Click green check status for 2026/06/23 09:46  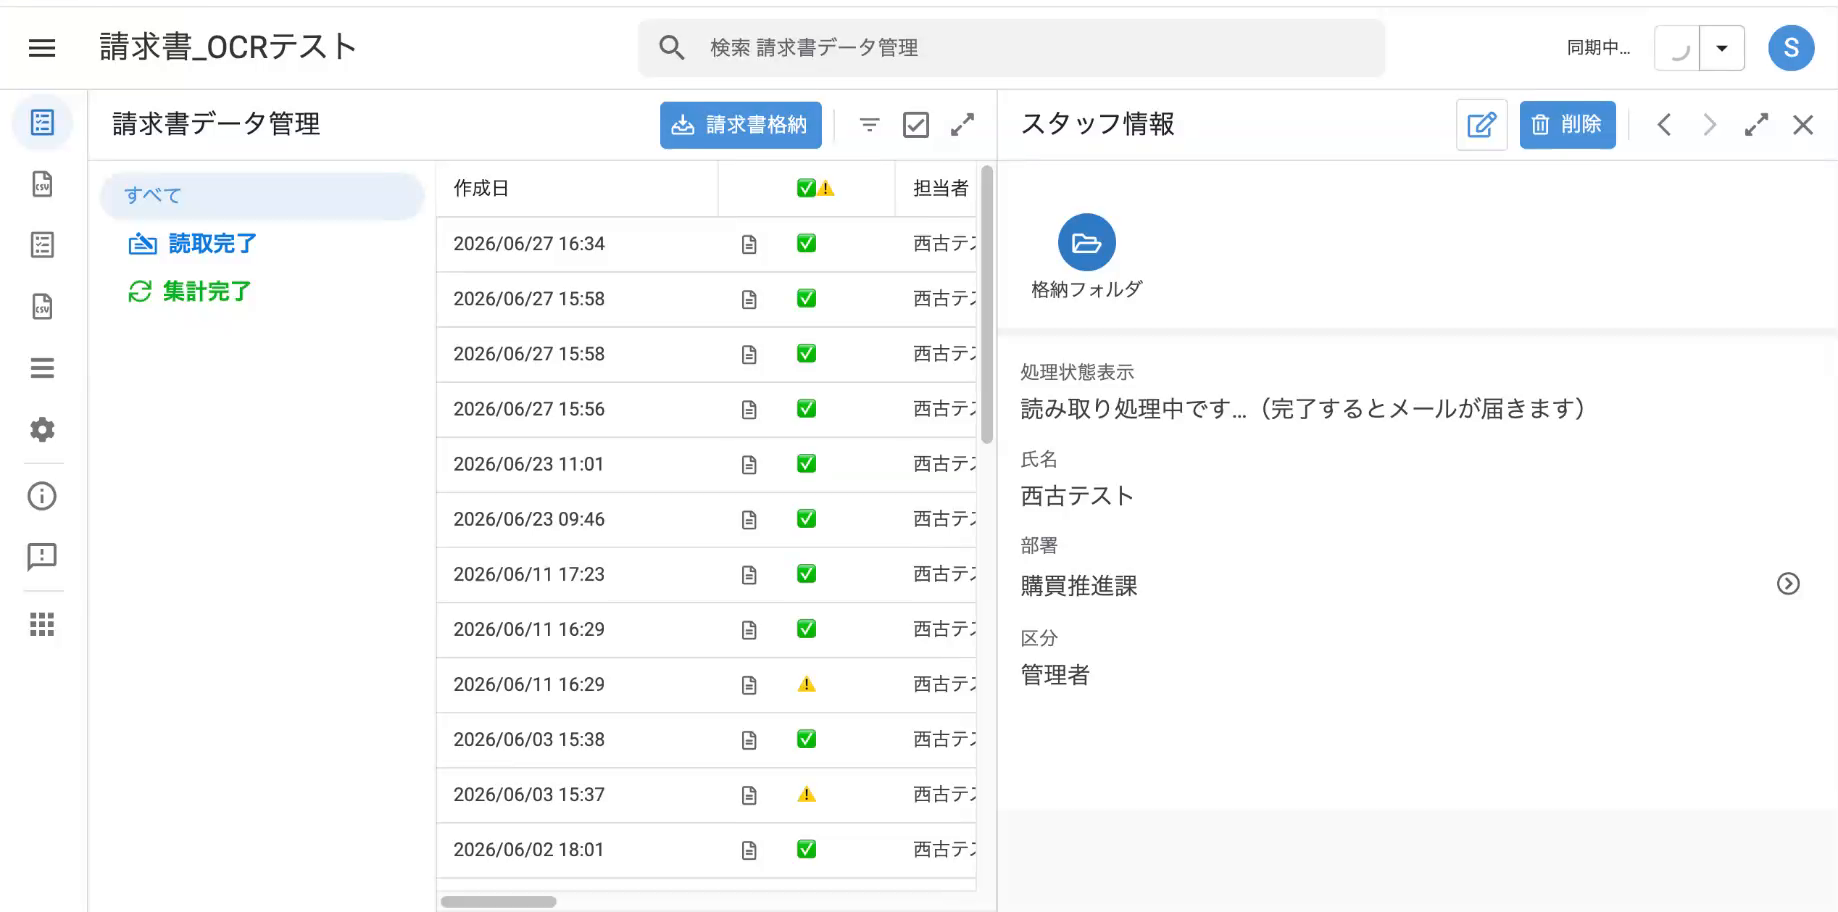pyautogui.click(x=806, y=518)
